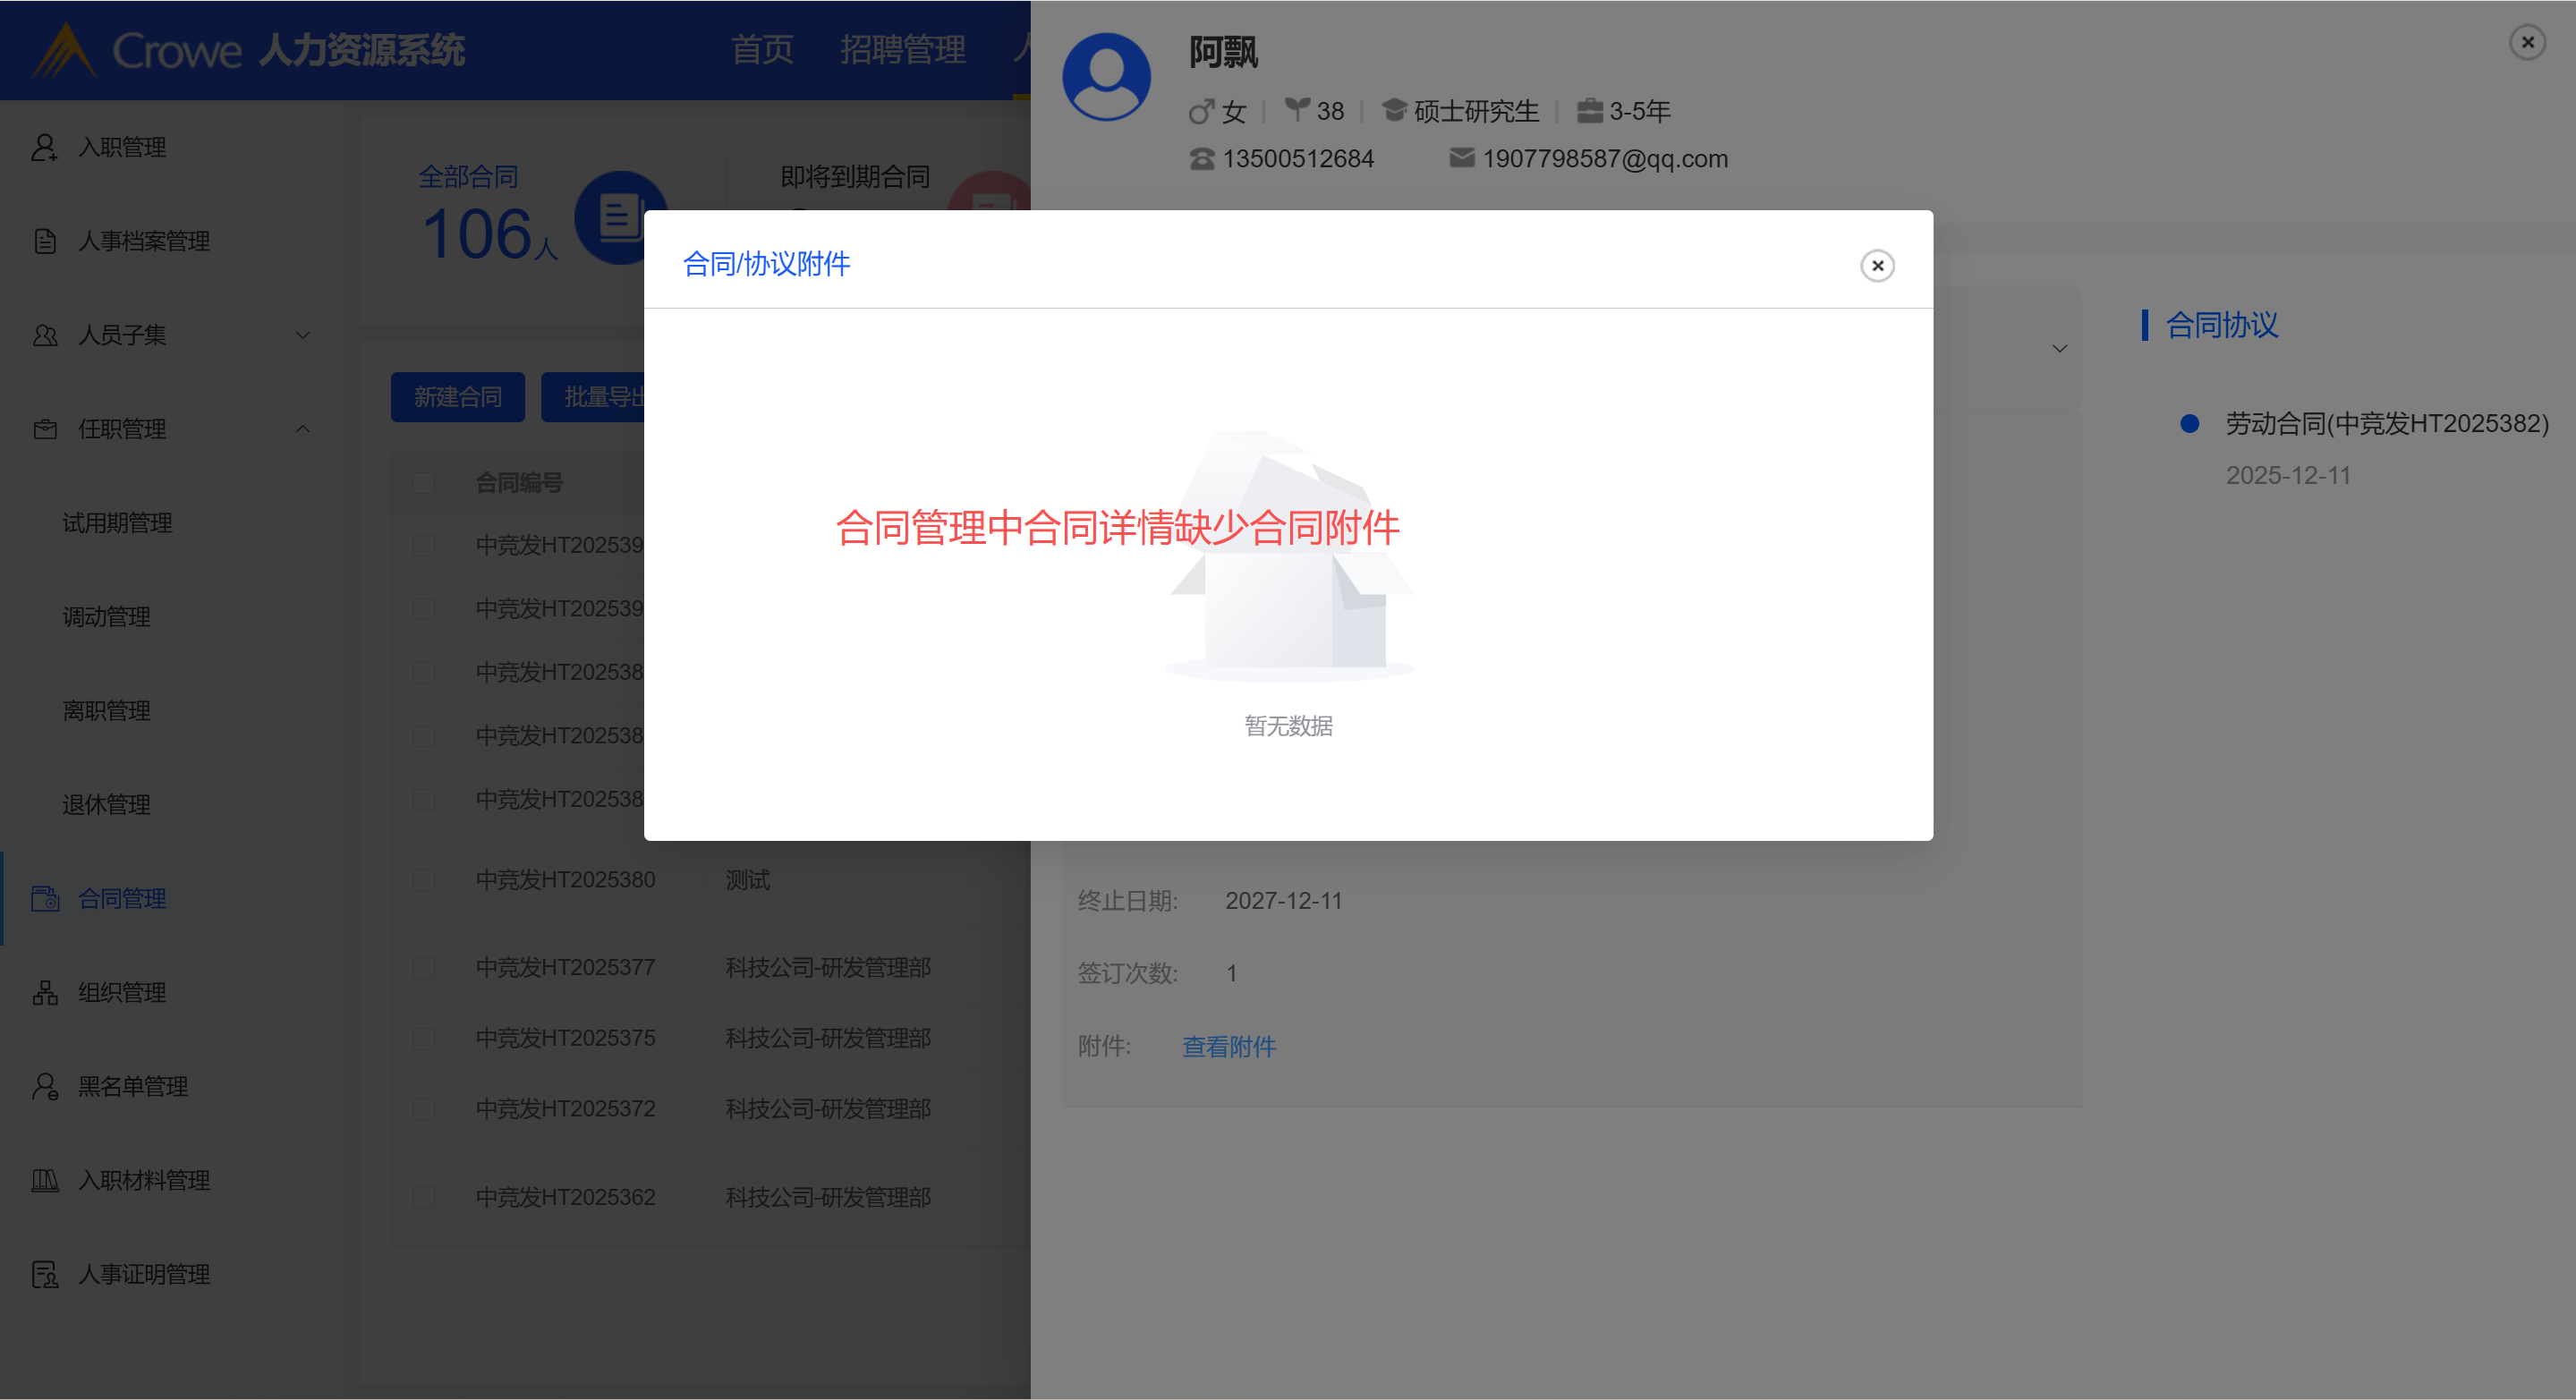Select 劳动合同(中竞发HT2025382) timeline entry

point(2386,423)
